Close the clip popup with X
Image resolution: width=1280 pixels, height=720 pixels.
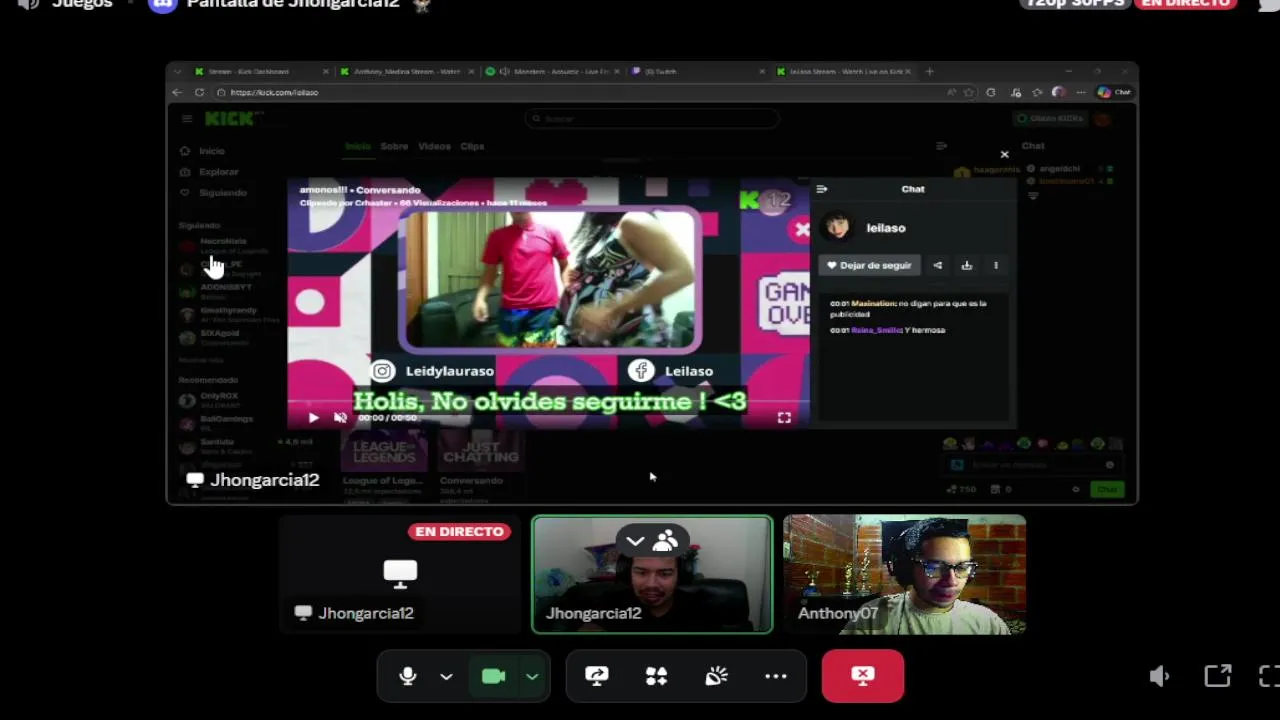click(1004, 155)
